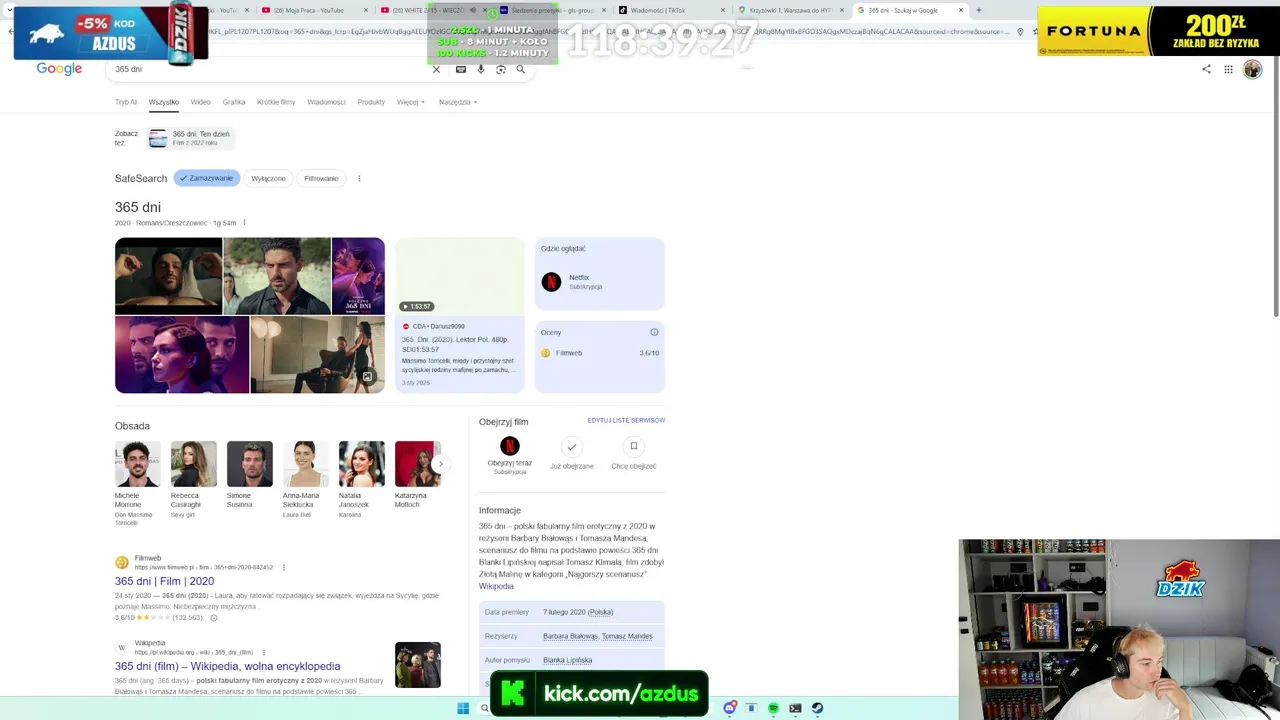1280x720 pixels.
Task: Open Simone Susinna cast photo
Action: [249, 464]
